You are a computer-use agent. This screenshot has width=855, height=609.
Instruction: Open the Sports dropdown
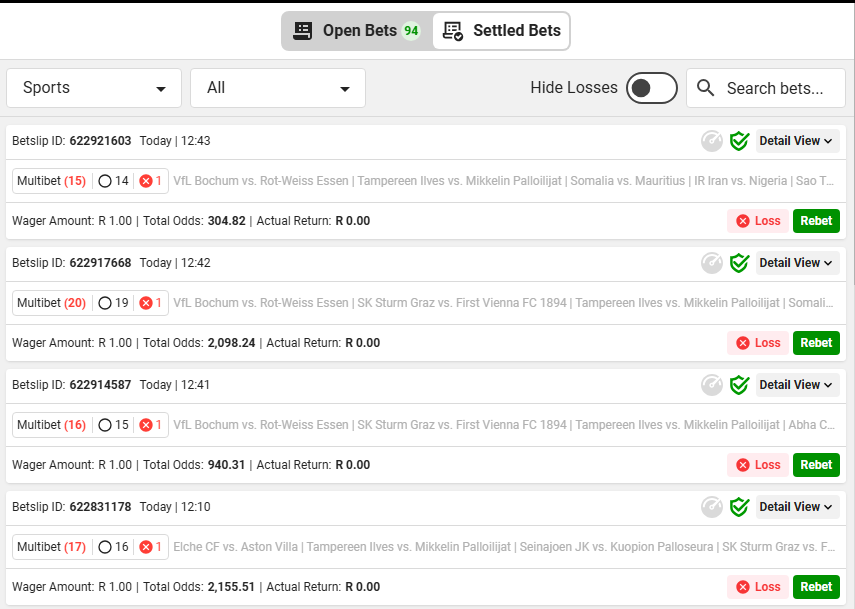pos(94,88)
